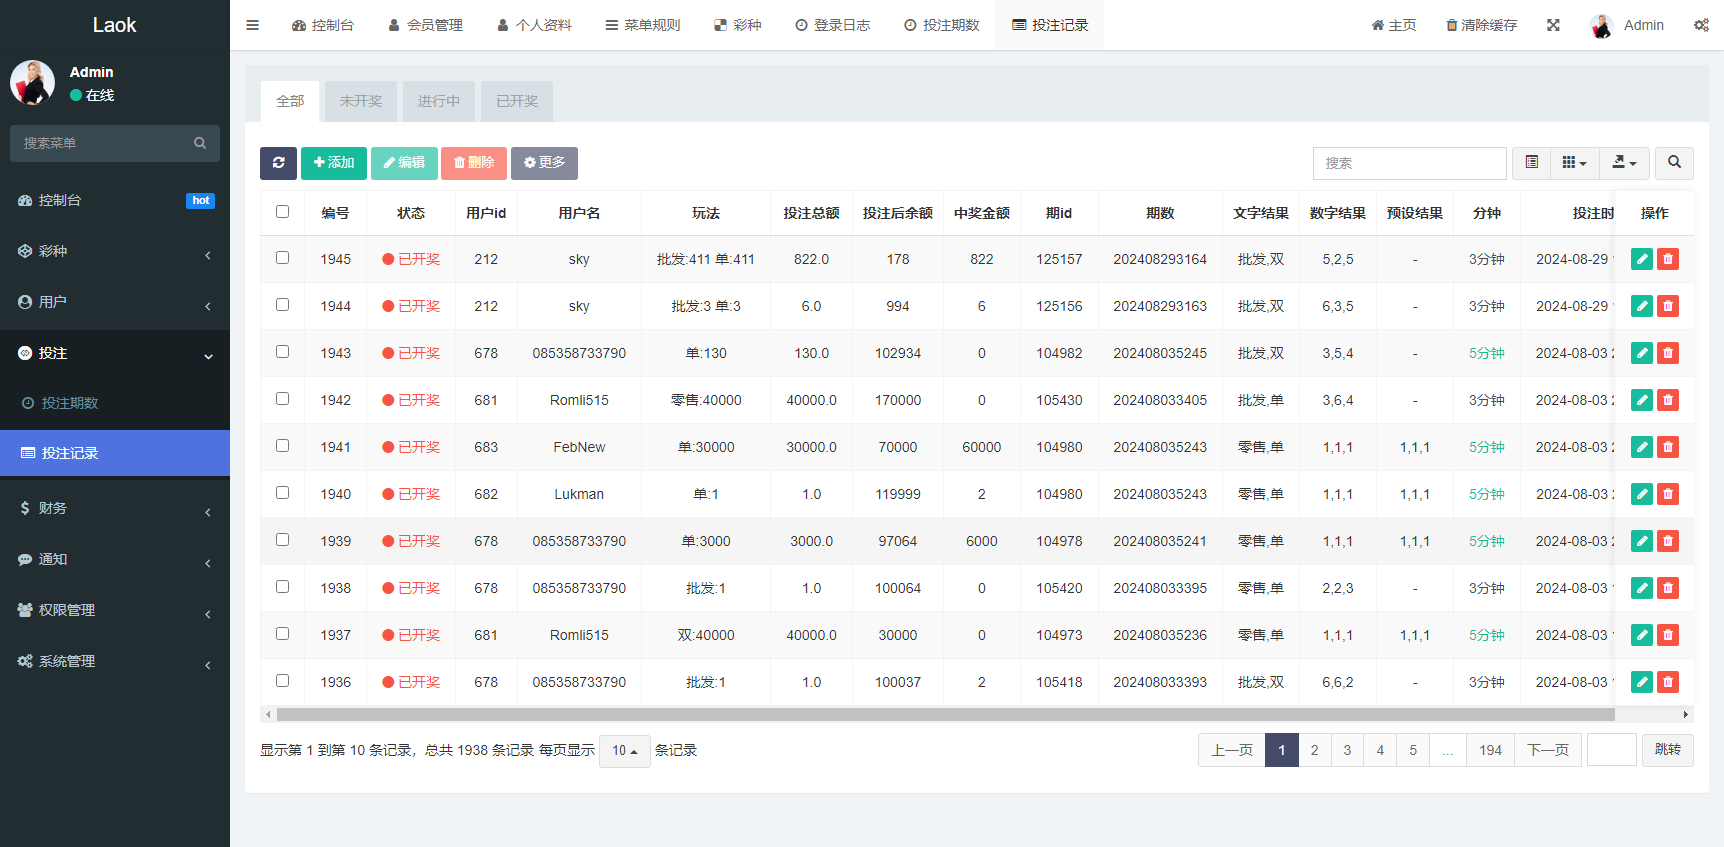Click the hamburger sidebar toggle icon
Viewport: 1724px width, 847px height.
pyautogui.click(x=253, y=25)
